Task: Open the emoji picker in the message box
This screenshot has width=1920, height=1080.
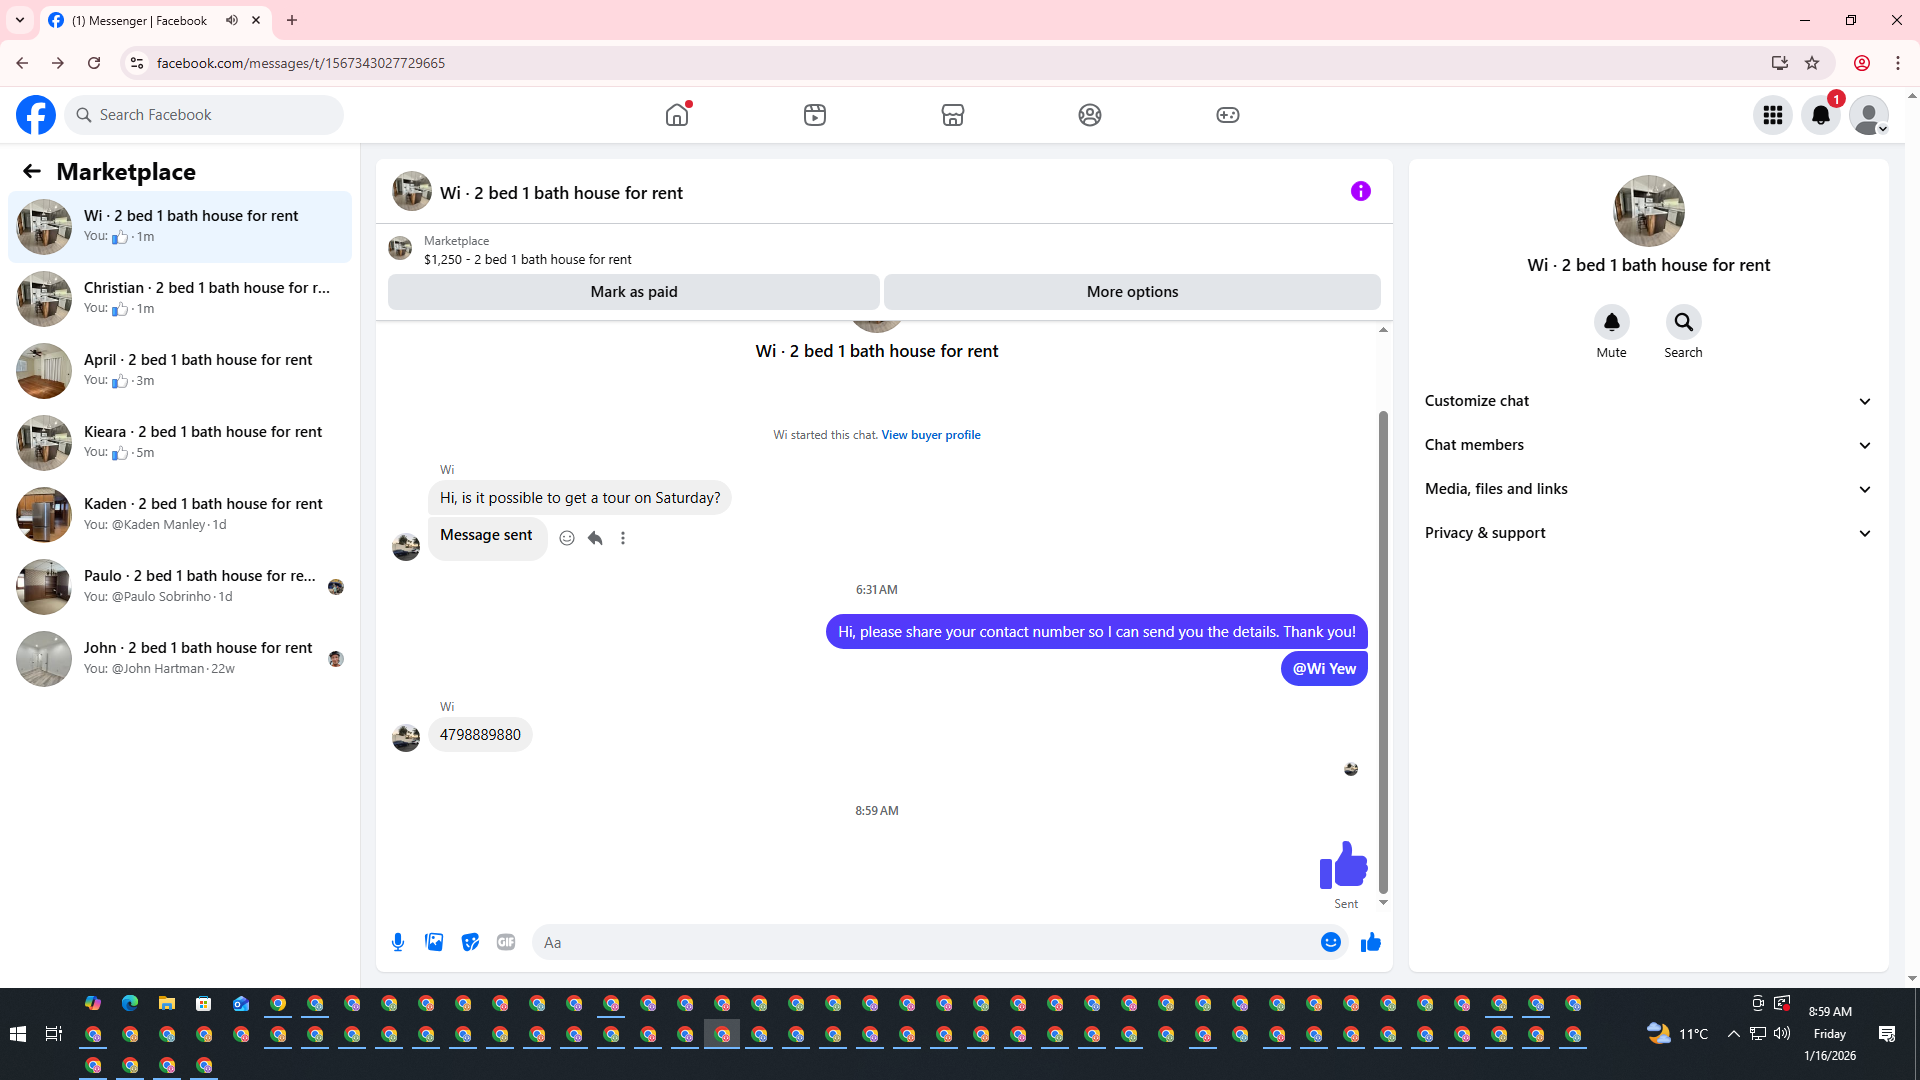Action: (1330, 942)
